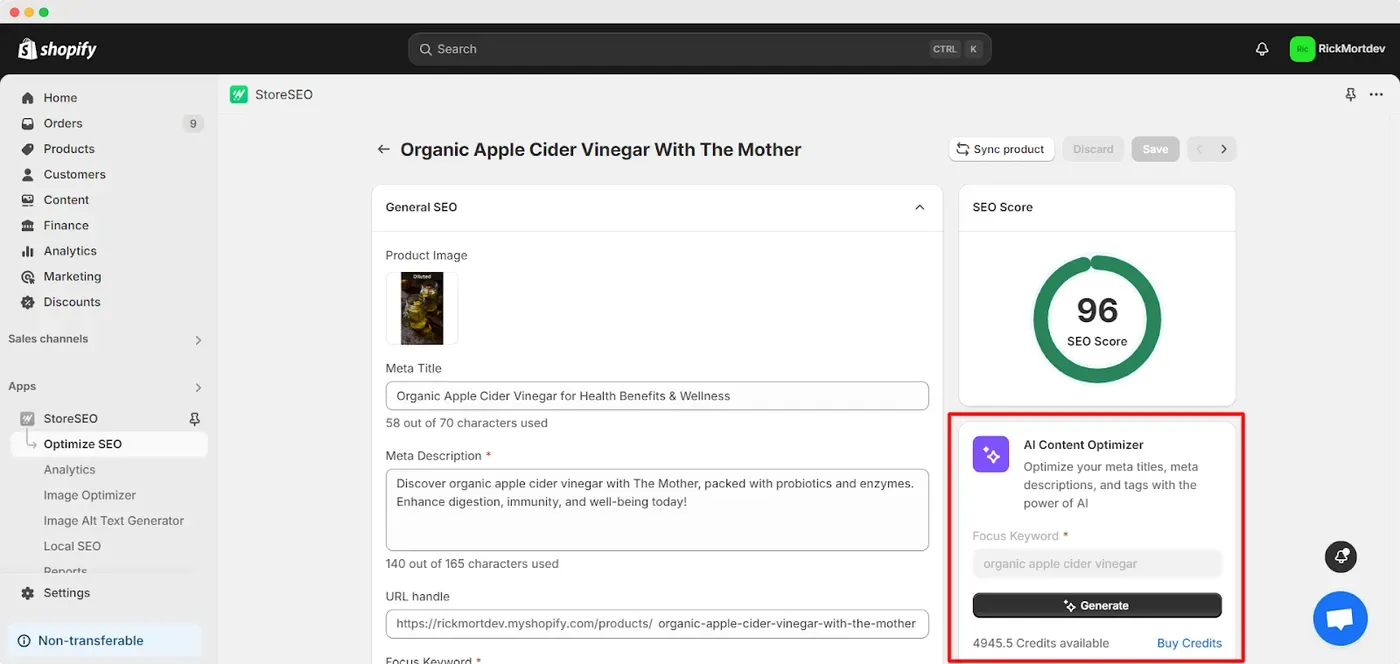Click the Settings gear icon
Viewport: 1400px width, 664px height.
(x=28, y=593)
